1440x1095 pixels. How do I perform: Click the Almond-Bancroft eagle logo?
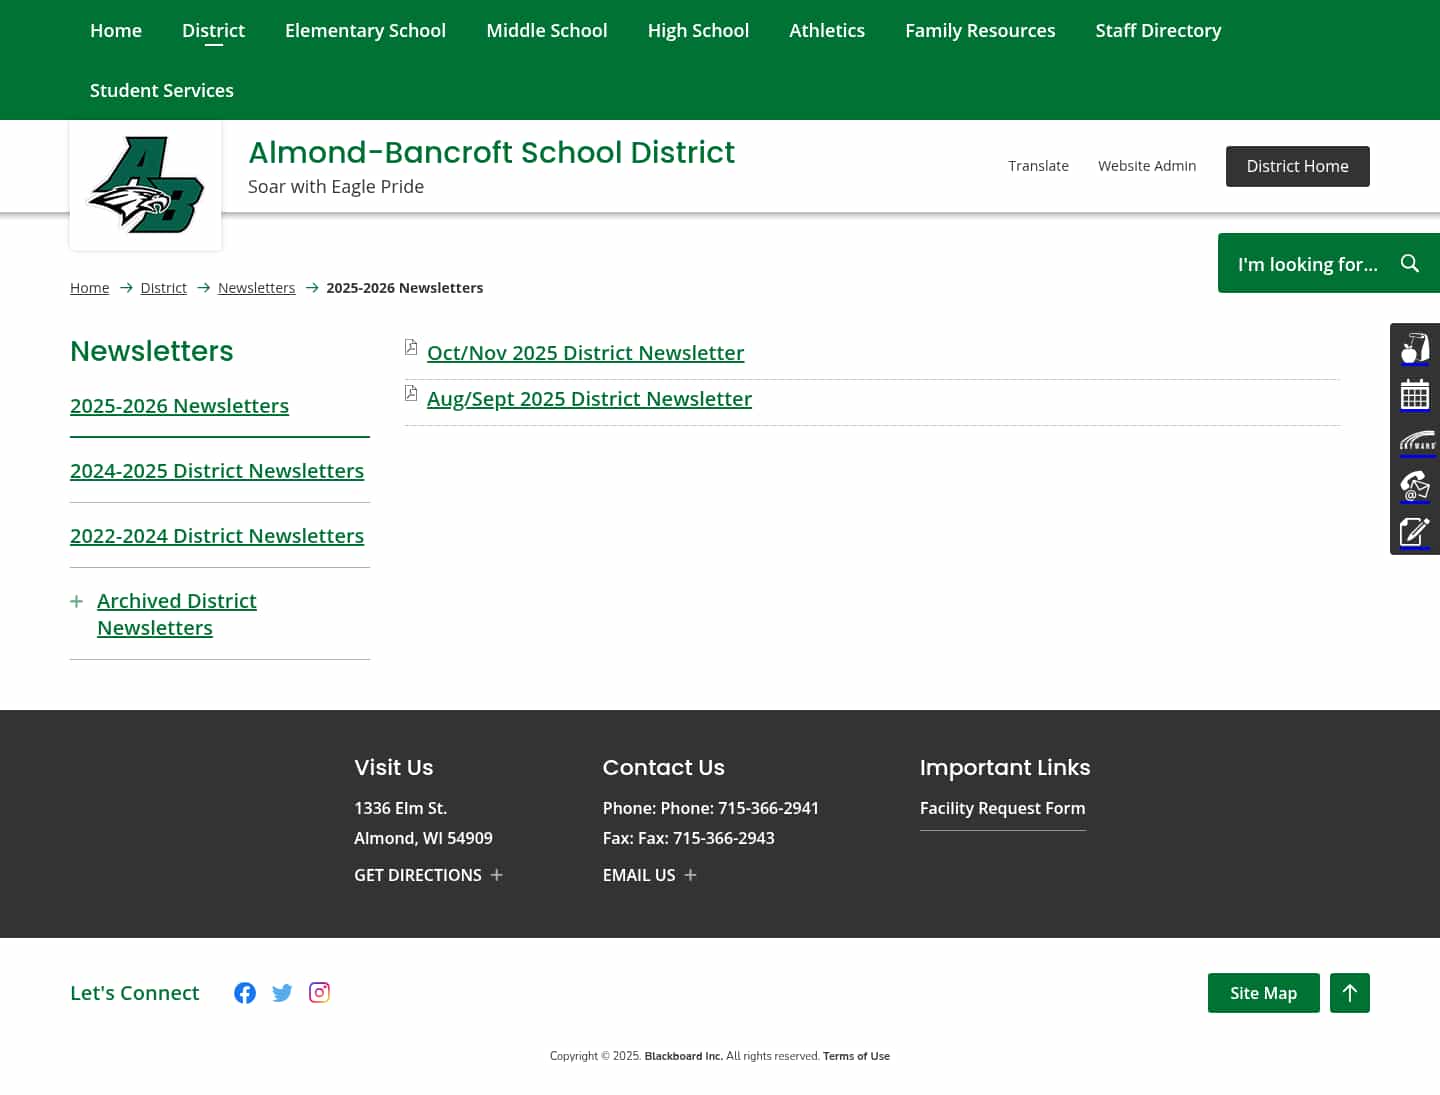tap(146, 185)
